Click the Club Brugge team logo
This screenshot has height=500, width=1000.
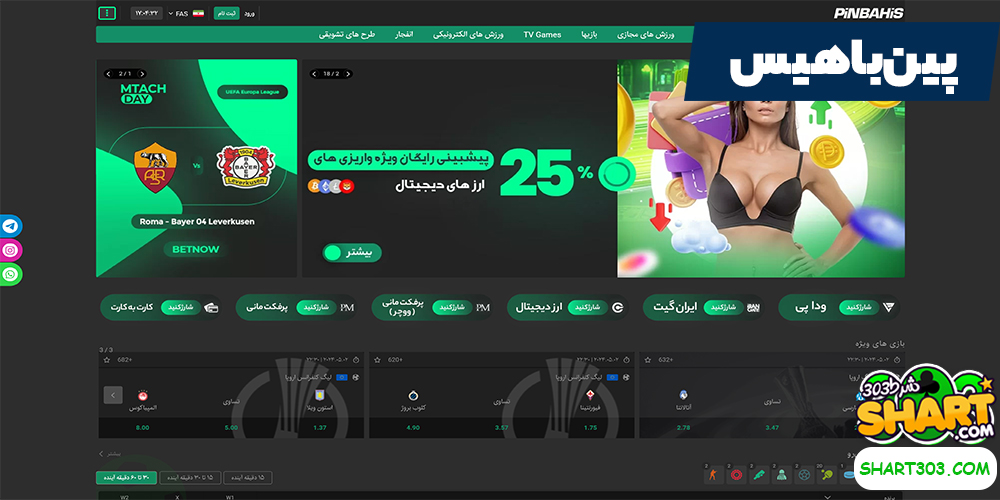[413, 395]
